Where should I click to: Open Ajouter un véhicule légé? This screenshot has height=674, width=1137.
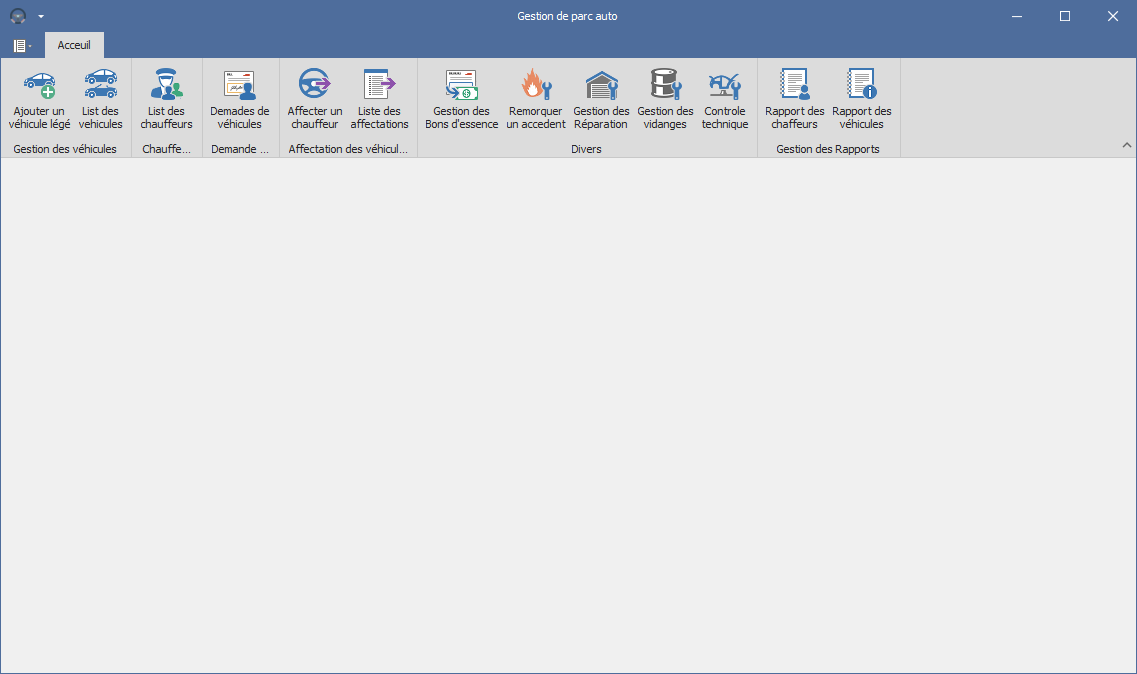(x=39, y=99)
